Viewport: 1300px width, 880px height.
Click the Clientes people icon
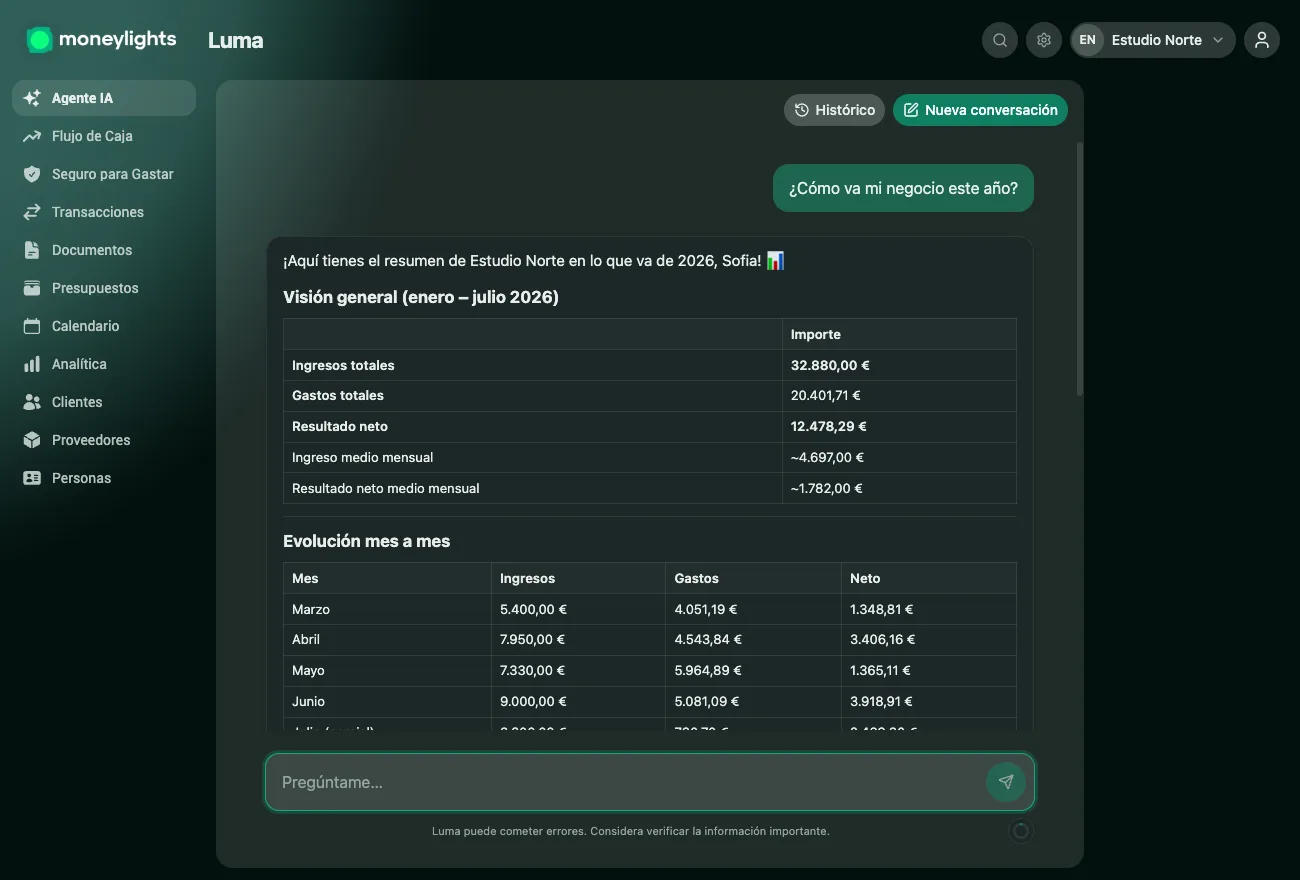pos(32,402)
